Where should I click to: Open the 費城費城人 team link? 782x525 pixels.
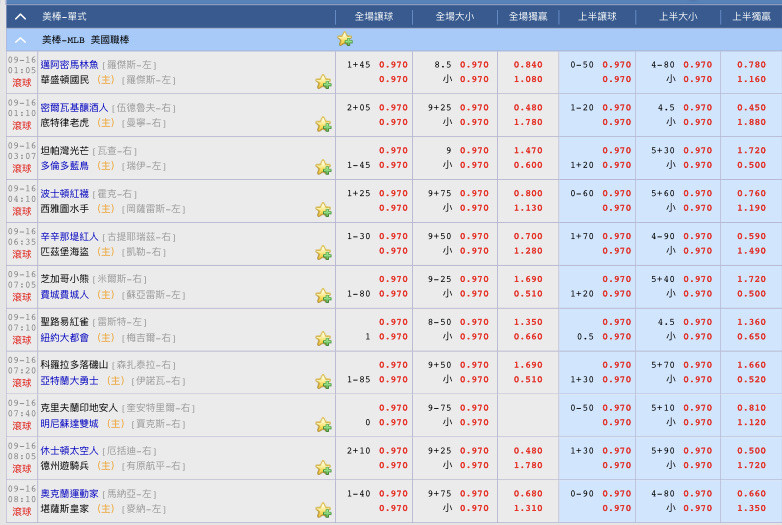pos(64,294)
